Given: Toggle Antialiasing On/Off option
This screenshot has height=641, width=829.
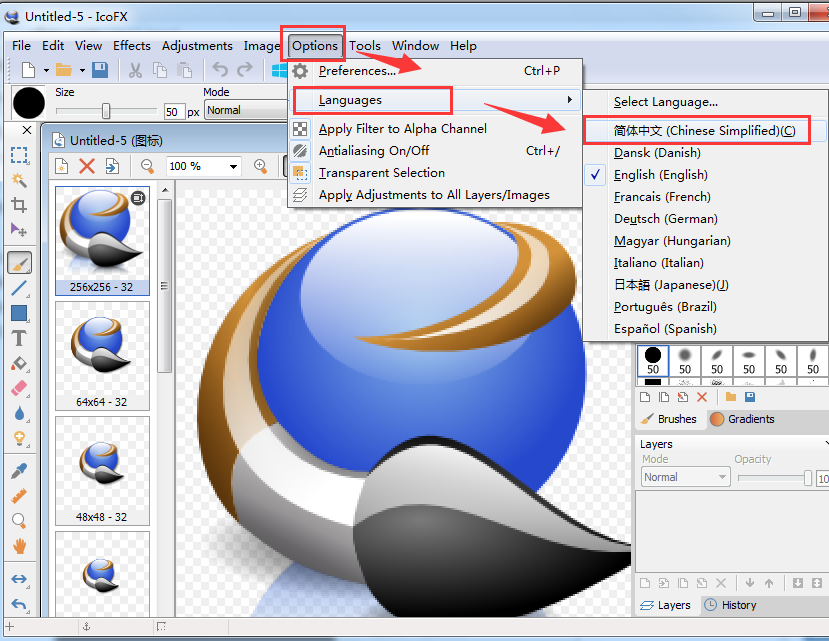Looking at the screenshot, I should (373, 151).
